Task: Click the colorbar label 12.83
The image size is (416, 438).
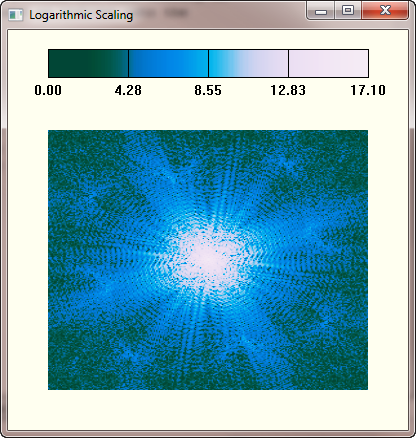Action: (288, 90)
